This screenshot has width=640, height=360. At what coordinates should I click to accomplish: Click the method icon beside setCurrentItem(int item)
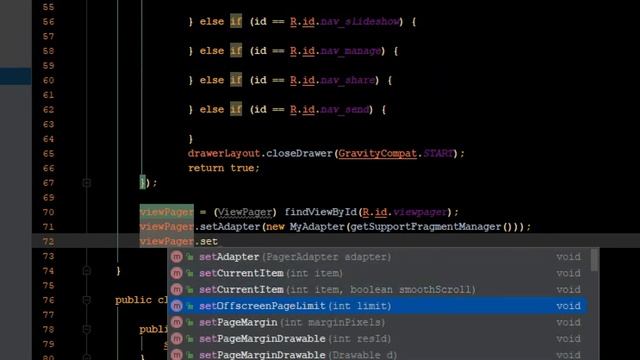[176, 273]
